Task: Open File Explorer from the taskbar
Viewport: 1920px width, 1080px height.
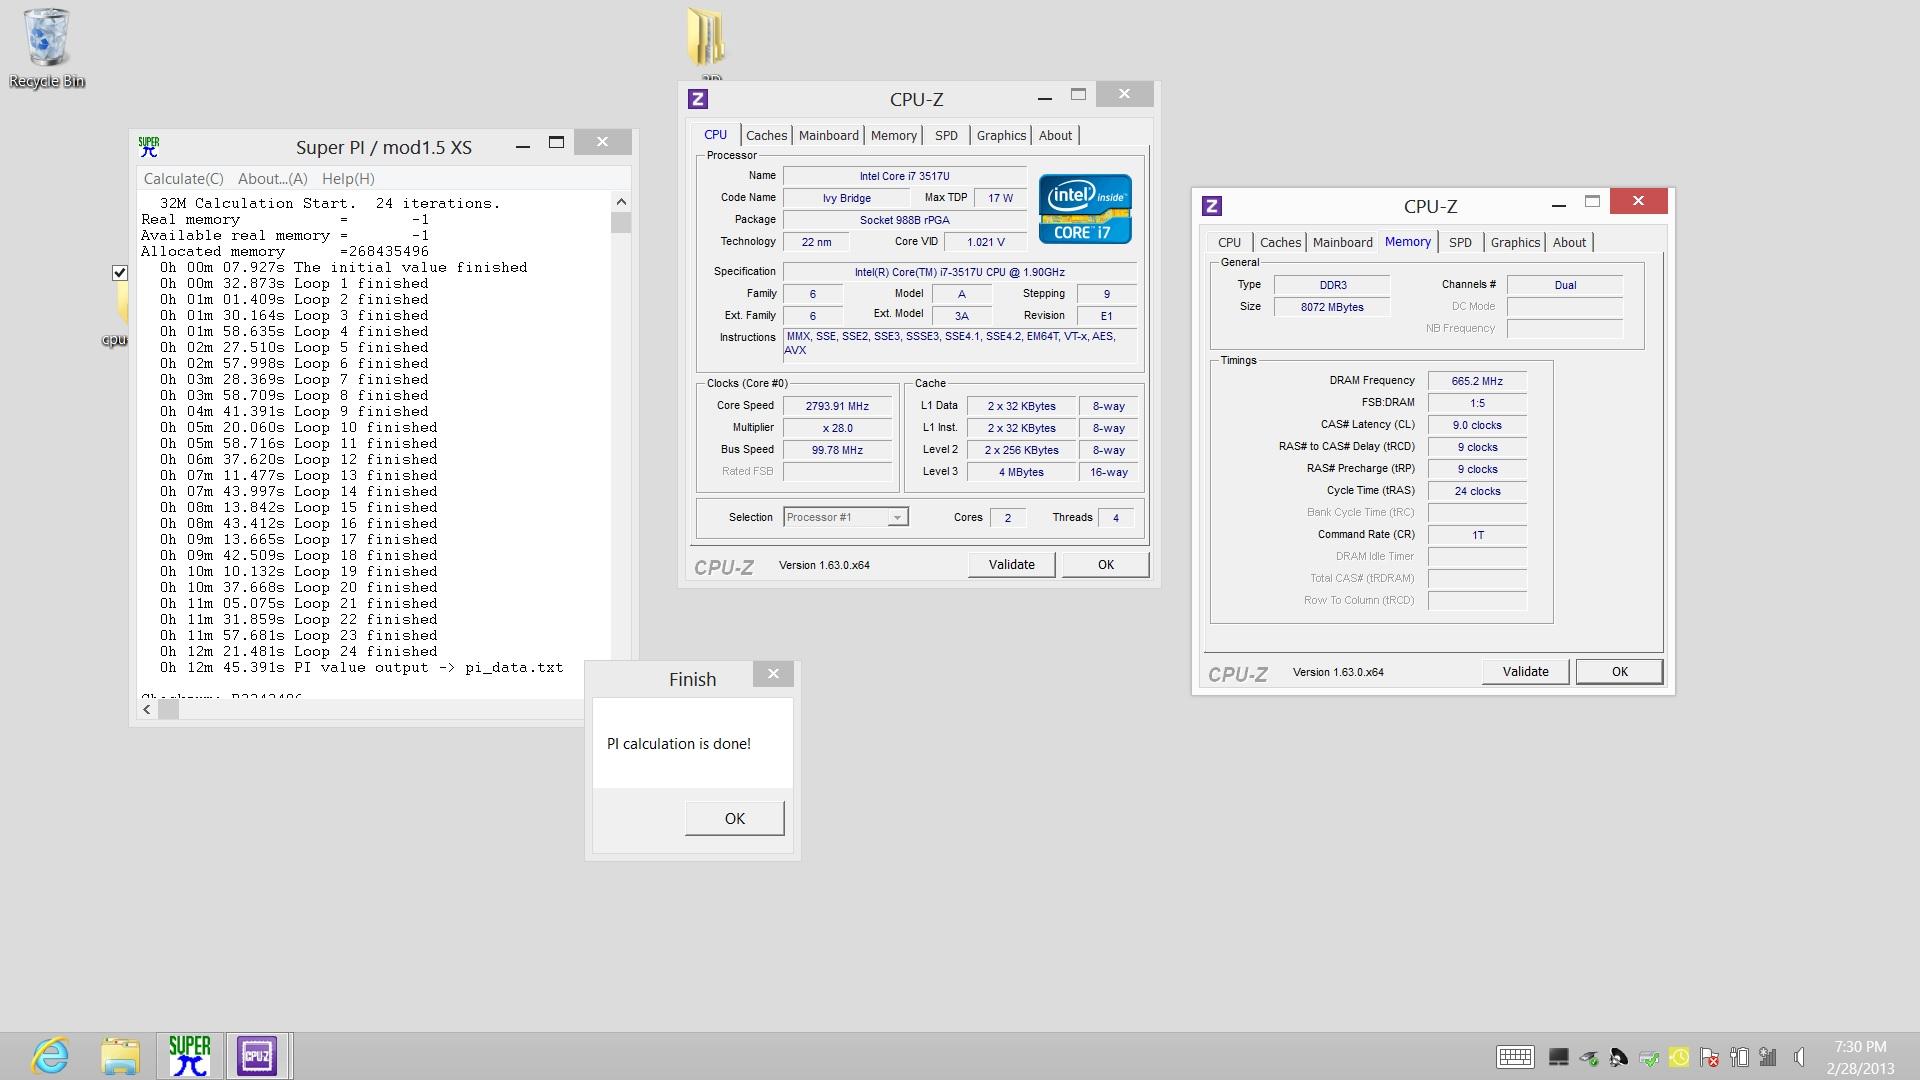Action: (120, 1056)
